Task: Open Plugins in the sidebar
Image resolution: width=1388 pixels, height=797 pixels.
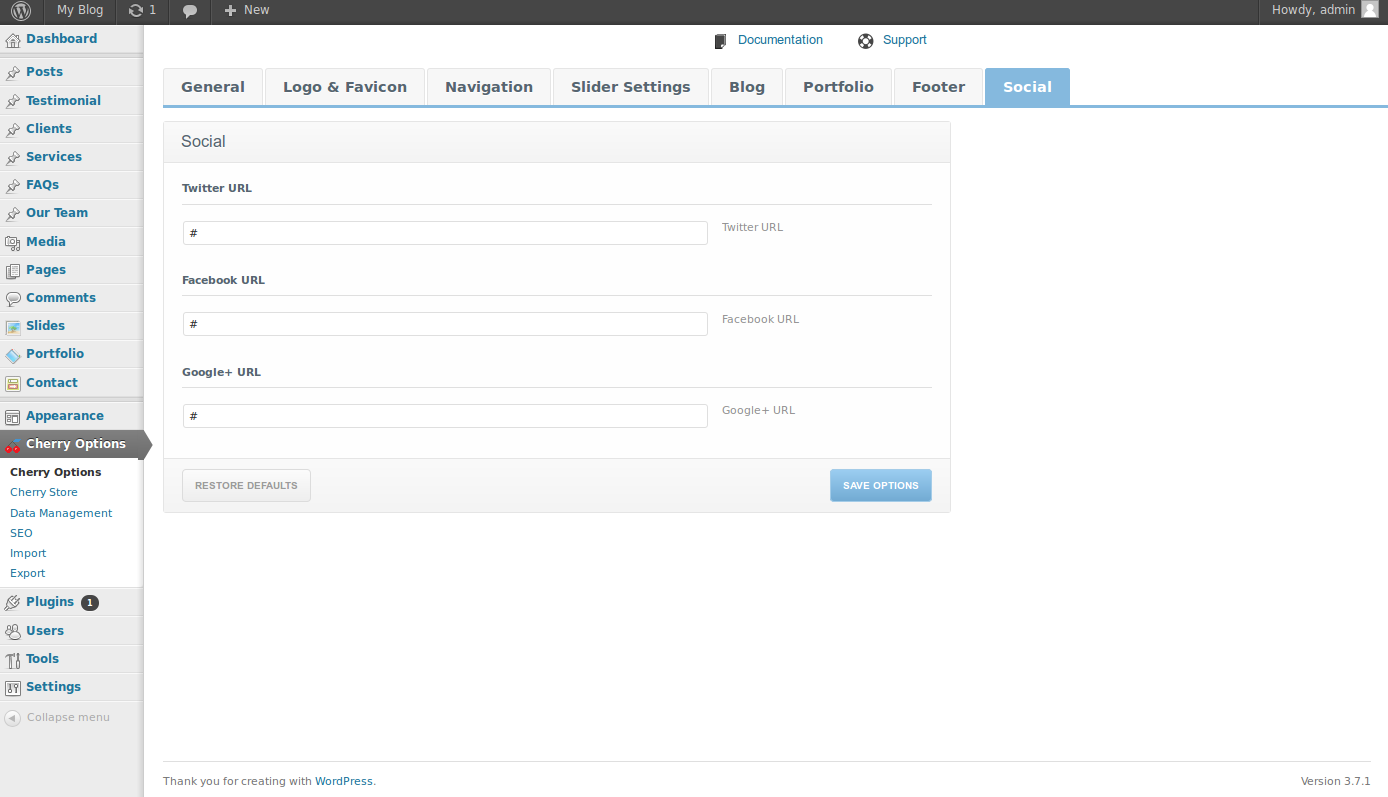Action: coord(50,602)
